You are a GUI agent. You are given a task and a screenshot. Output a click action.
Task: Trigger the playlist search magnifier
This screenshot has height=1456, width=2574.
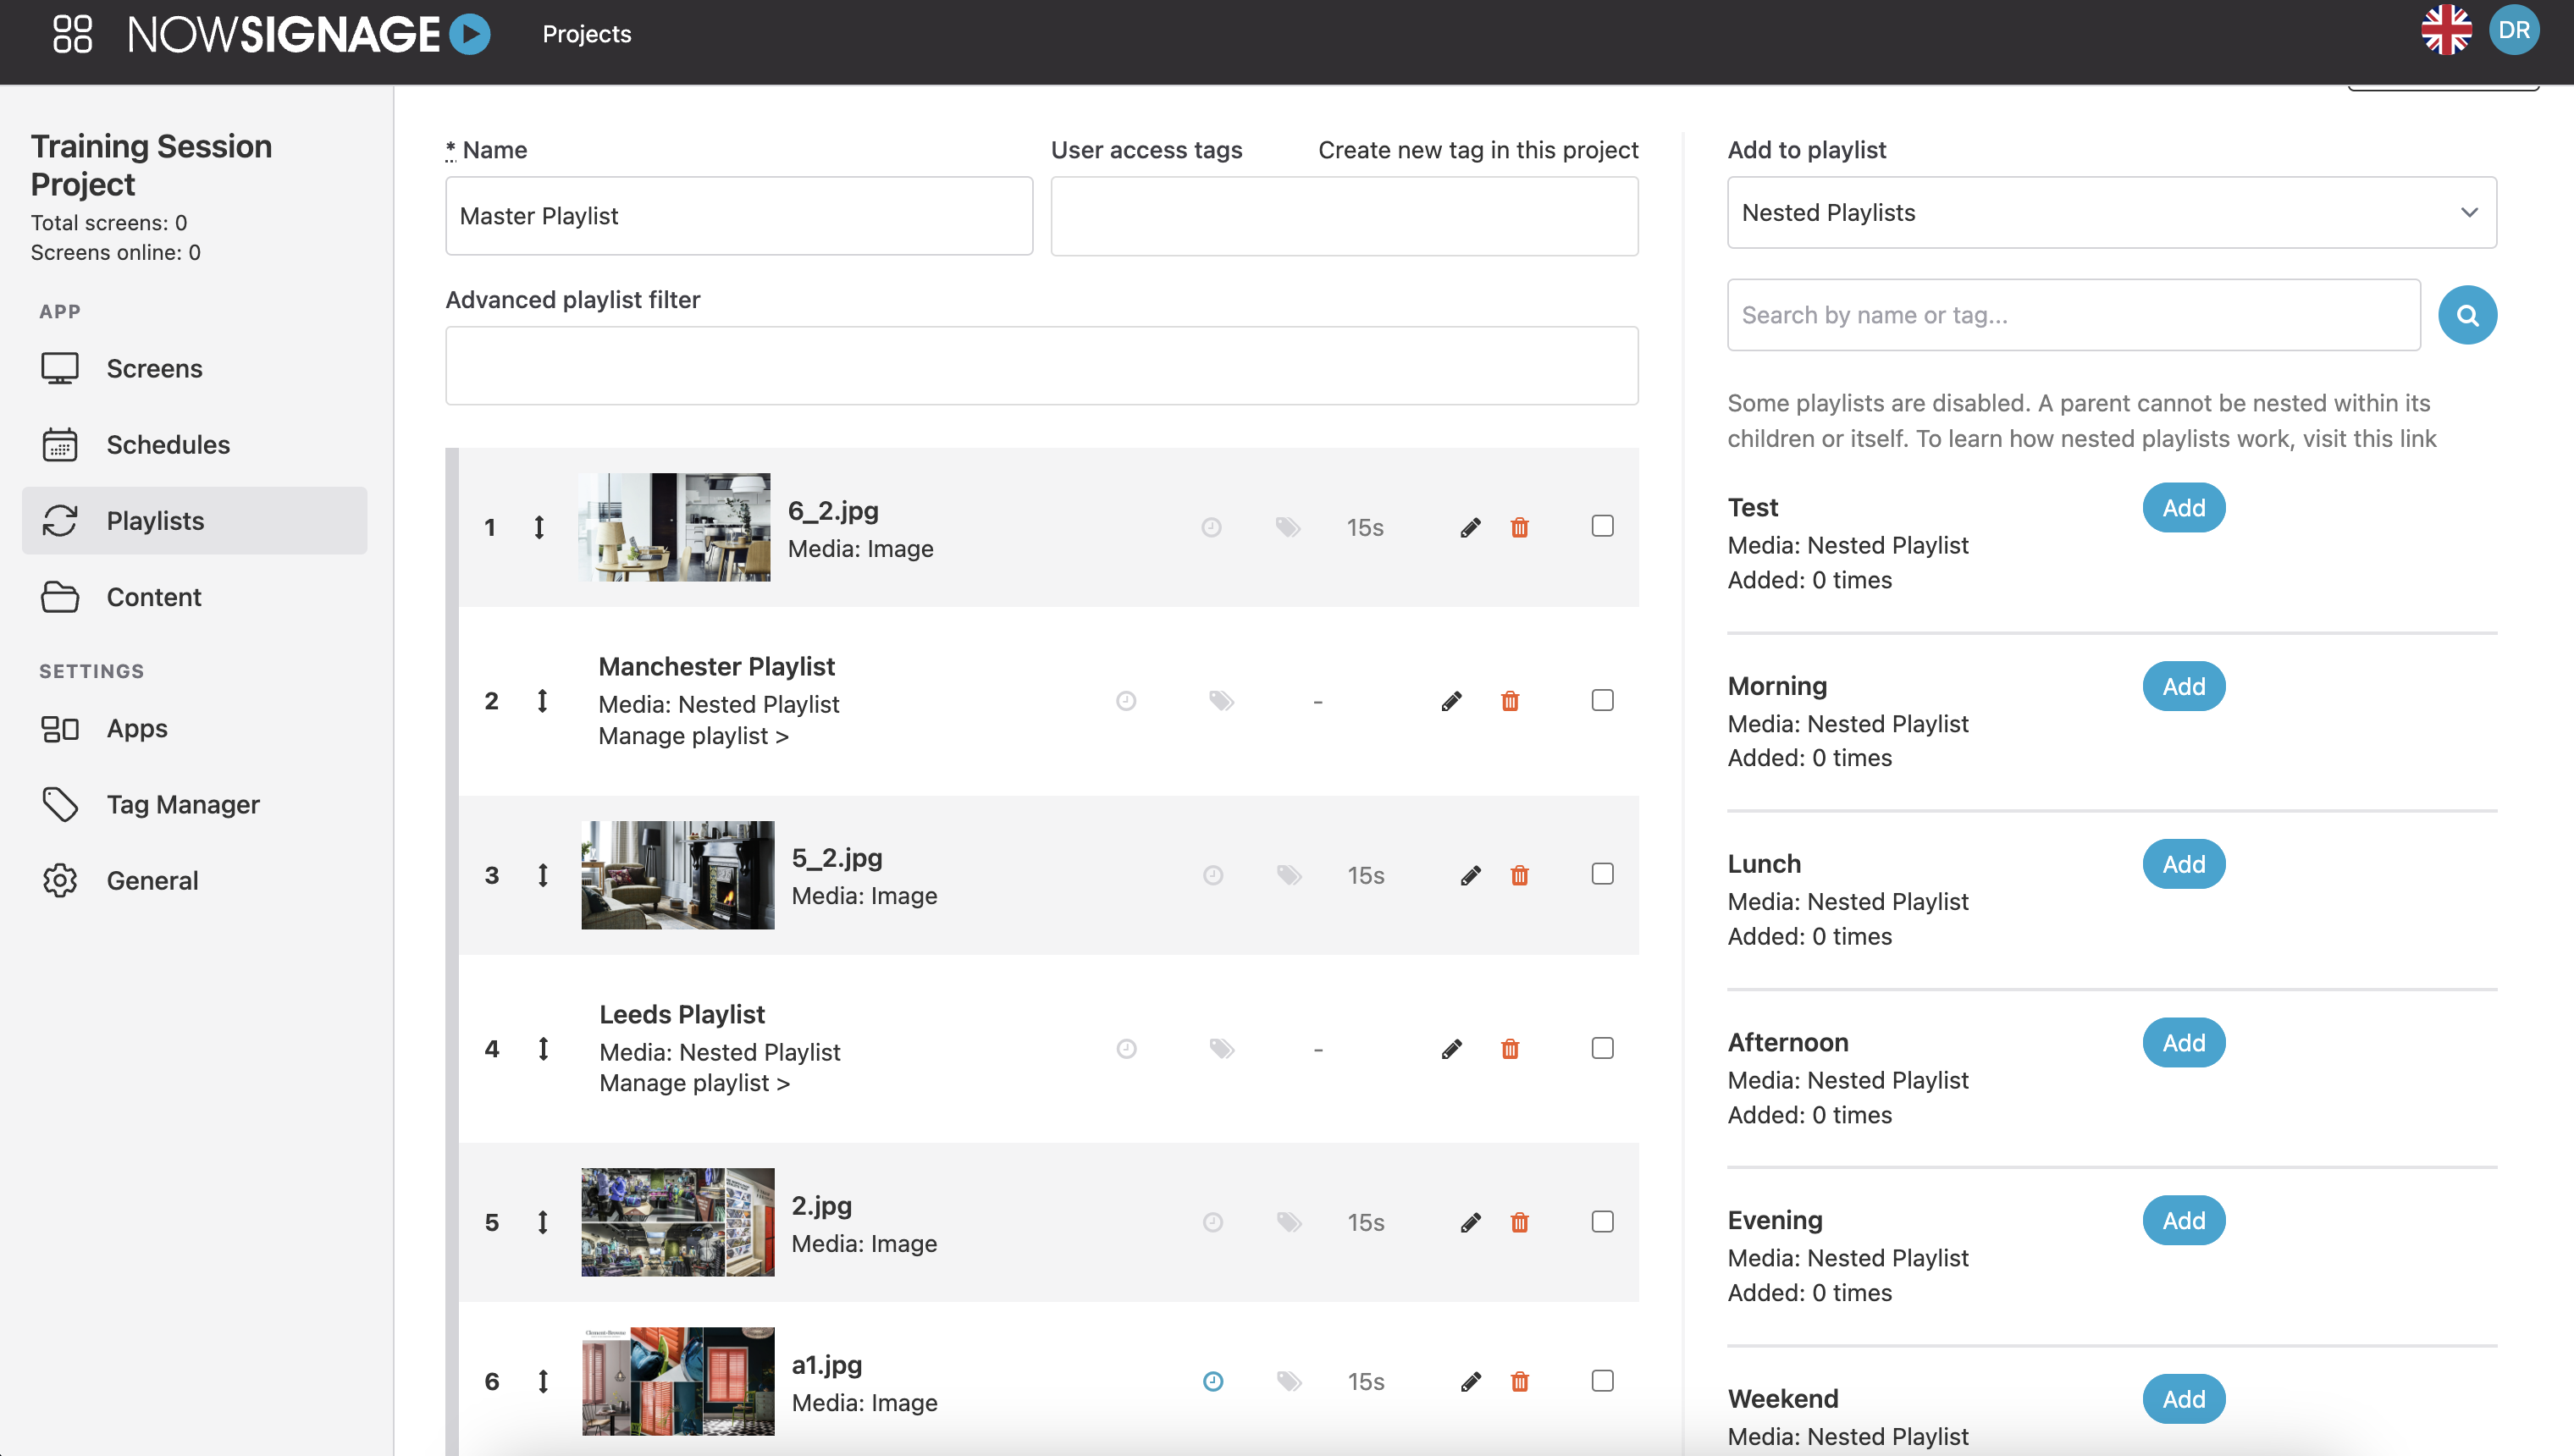click(x=2466, y=314)
